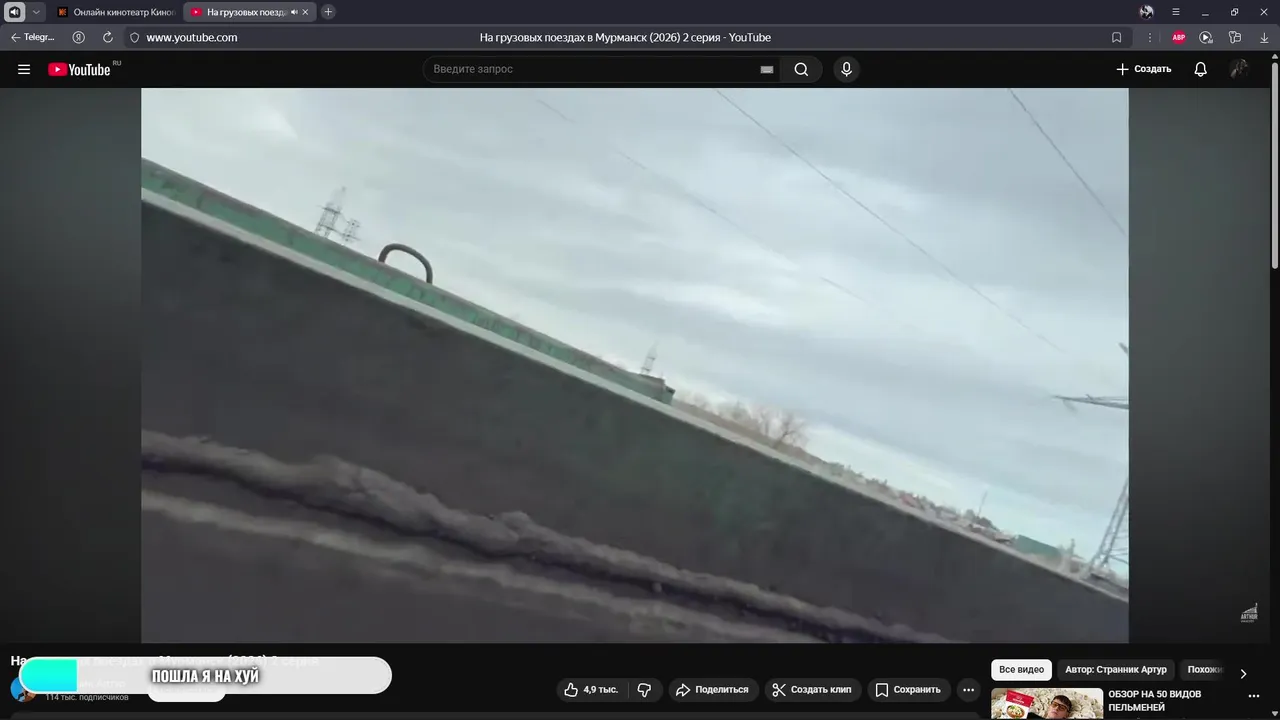
Task: Go back to Telegram with back arrow
Action: [33, 37]
